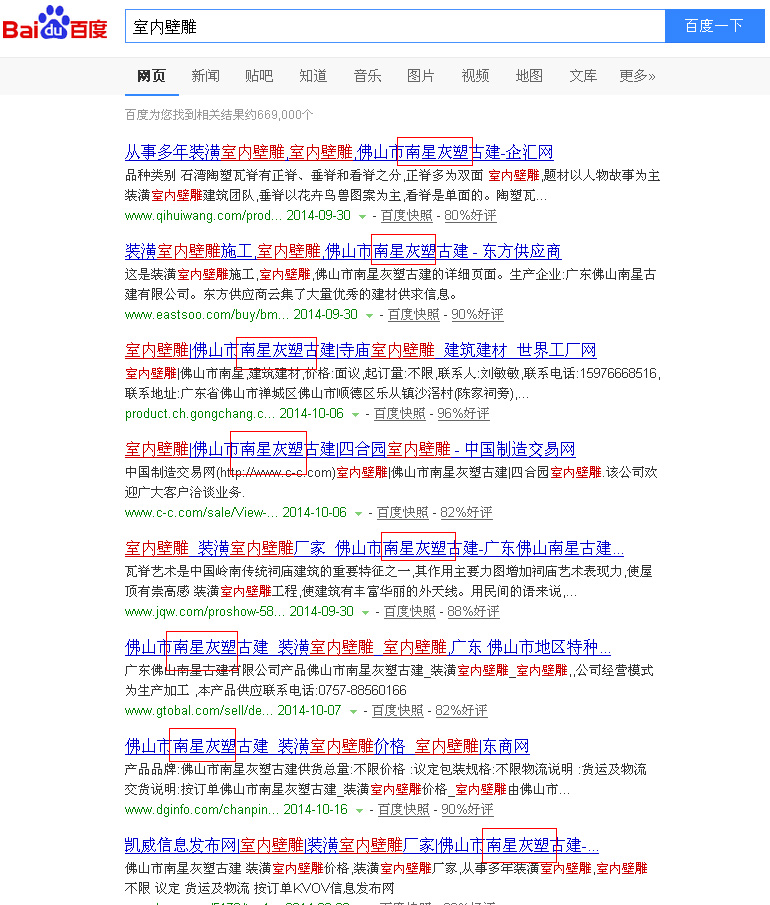Expand the 更多» menu
Screen dimensions: 770x905
click(x=637, y=76)
